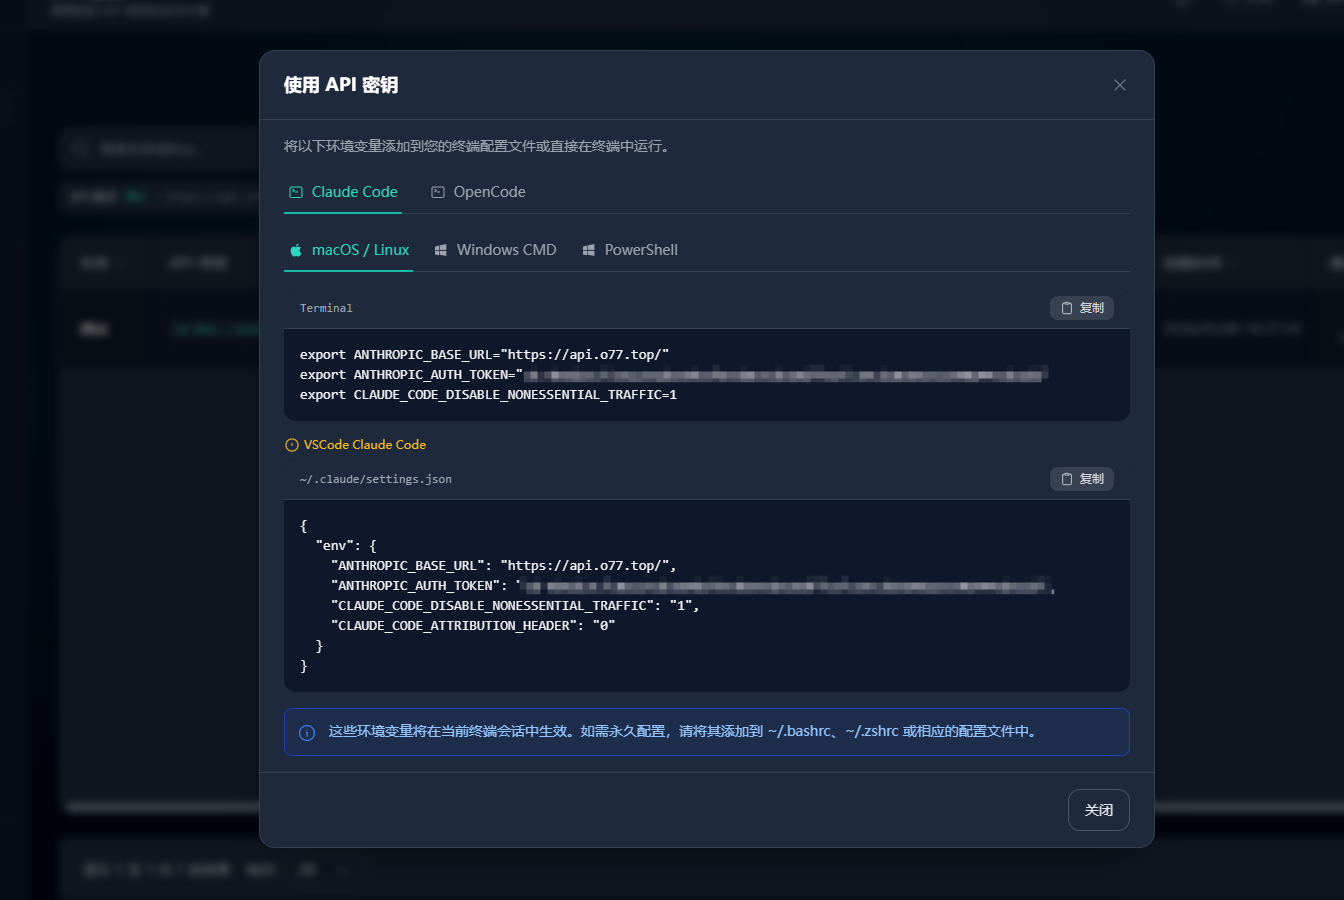Click the "CLAUDE_CODE_ATTRIBUTION_HEADER": "0" JSON line
The image size is (1344, 900).
pyautogui.click(x=473, y=626)
